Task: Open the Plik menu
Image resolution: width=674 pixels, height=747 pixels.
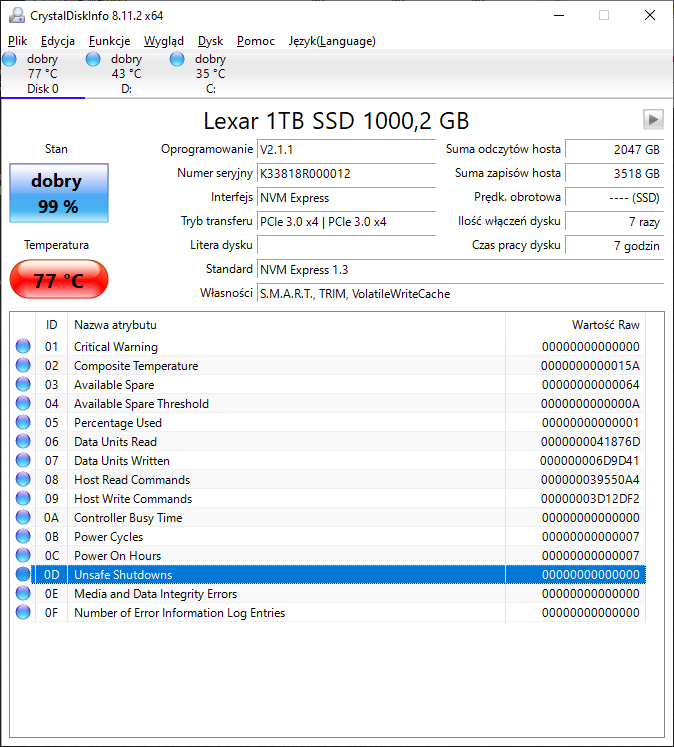Action: pyautogui.click(x=18, y=41)
